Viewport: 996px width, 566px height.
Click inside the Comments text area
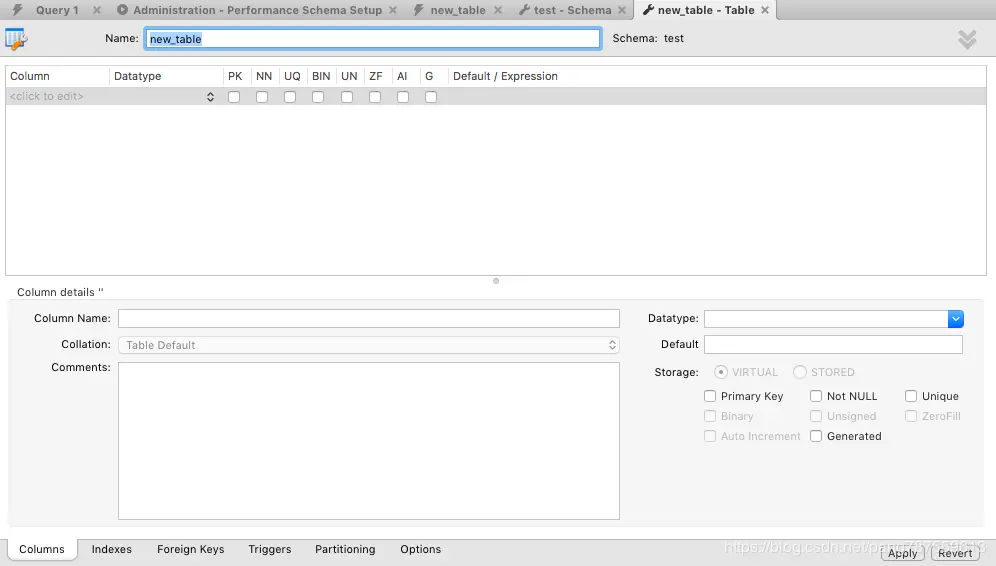point(368,441)
